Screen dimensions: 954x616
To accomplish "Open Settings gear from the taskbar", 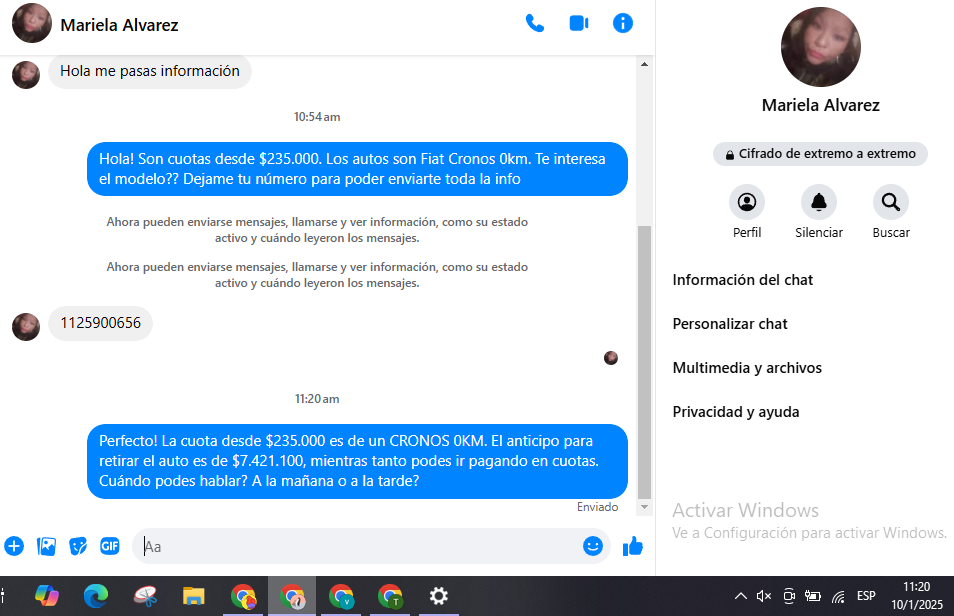I will click(439, 596).
